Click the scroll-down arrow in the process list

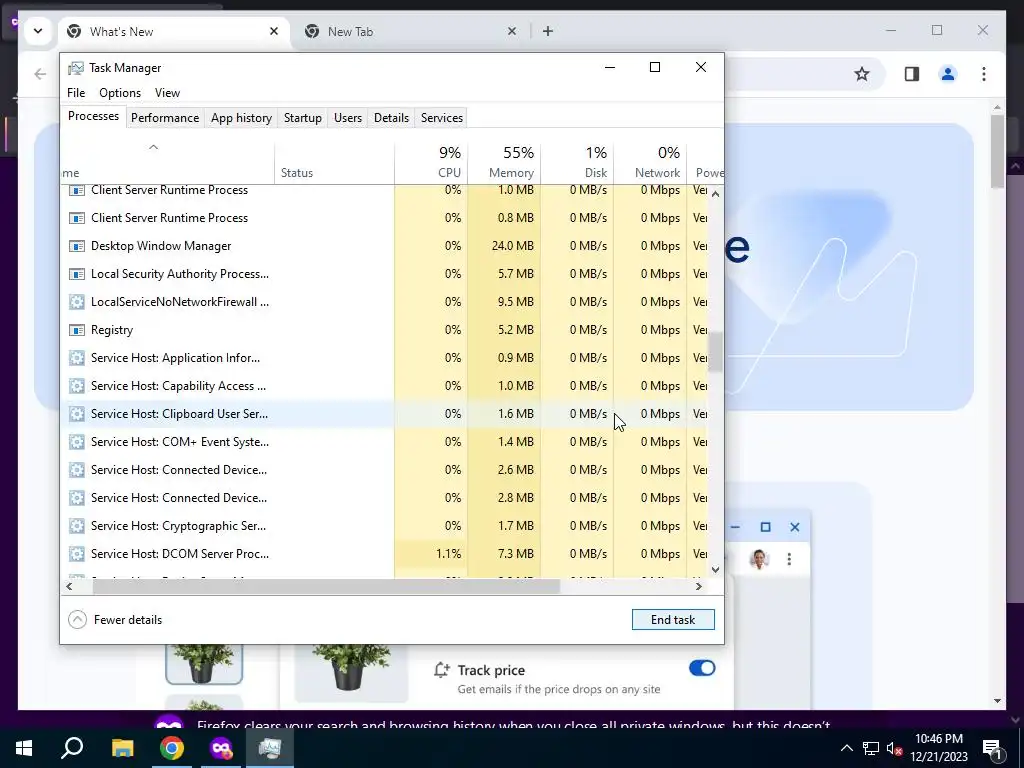(715, 569)
